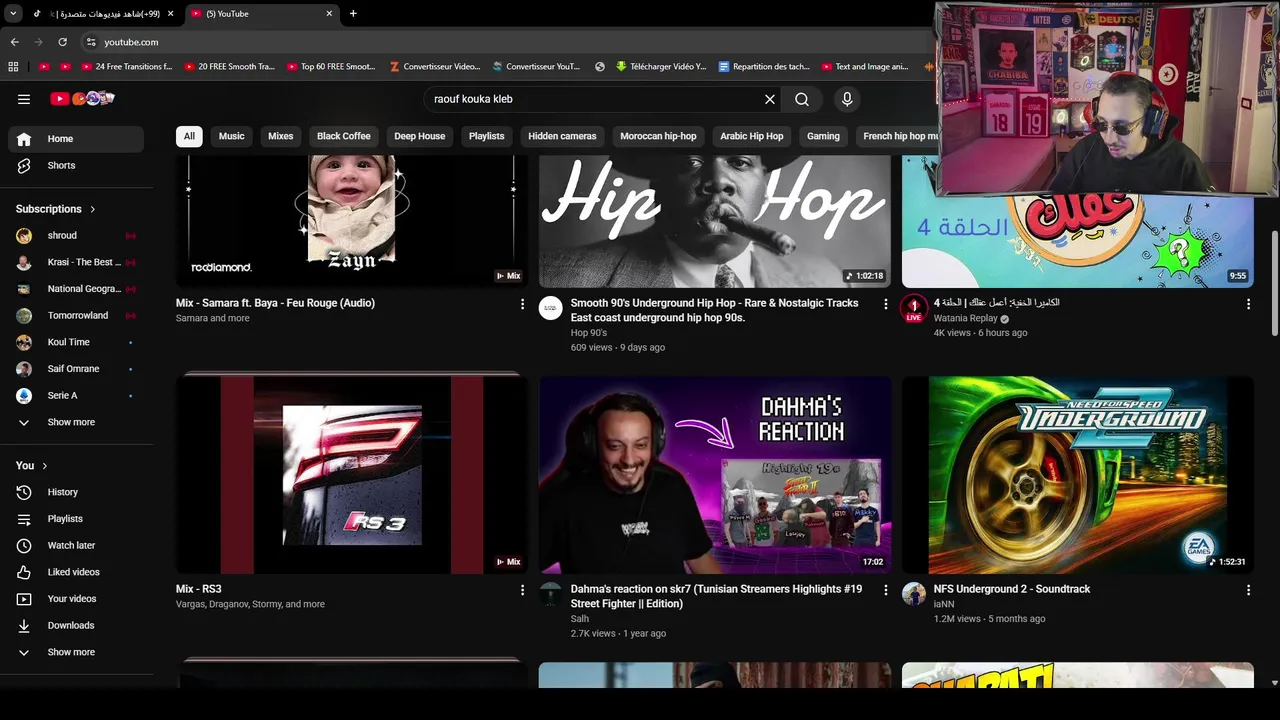Select the All filter chip
This screenshot has height=720, width=1280.
click(x=189, y=136)
